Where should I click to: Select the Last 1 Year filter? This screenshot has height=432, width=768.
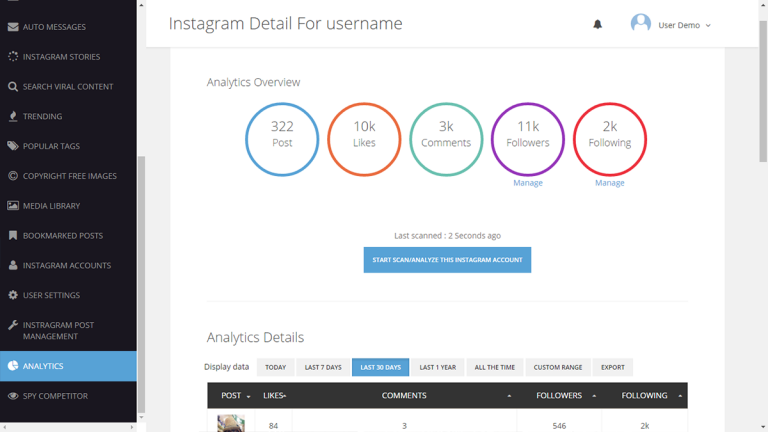click(x=437, y=367)
